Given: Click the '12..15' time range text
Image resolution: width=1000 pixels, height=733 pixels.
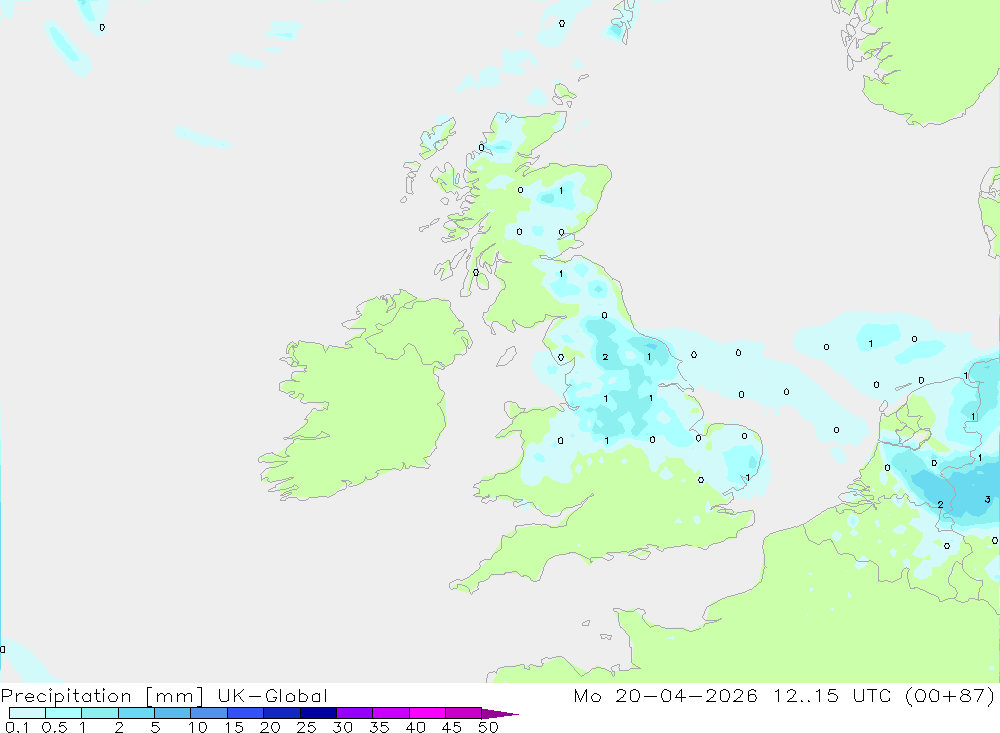Looking at the screenshot, I should (x=806, y=695).
